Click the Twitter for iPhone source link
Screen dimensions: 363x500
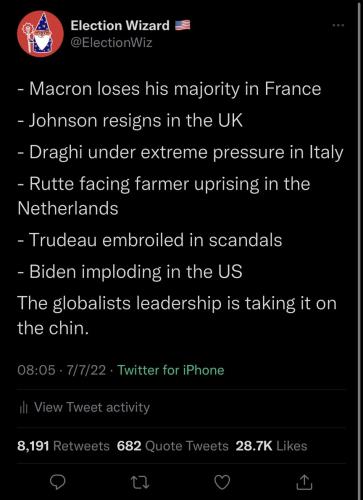tap(171, 370)
